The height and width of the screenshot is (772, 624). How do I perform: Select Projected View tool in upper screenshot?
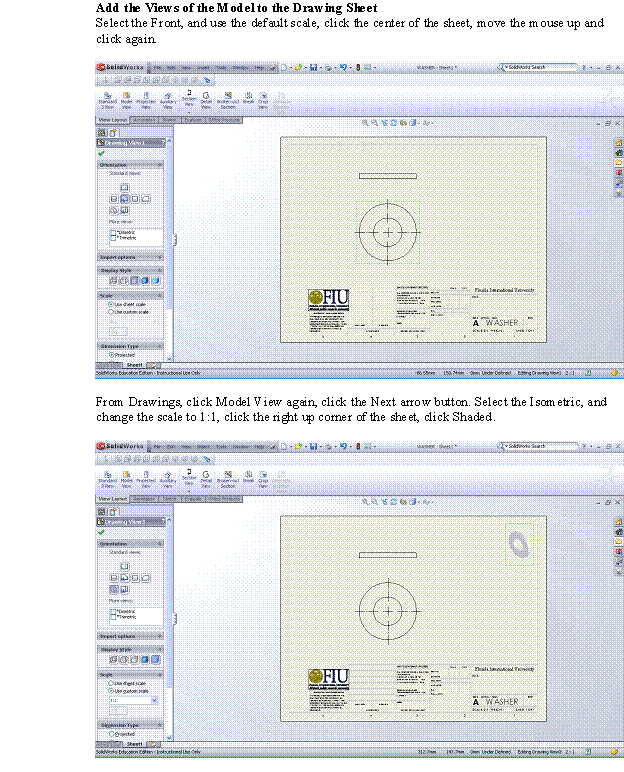(x=146, y=100)
